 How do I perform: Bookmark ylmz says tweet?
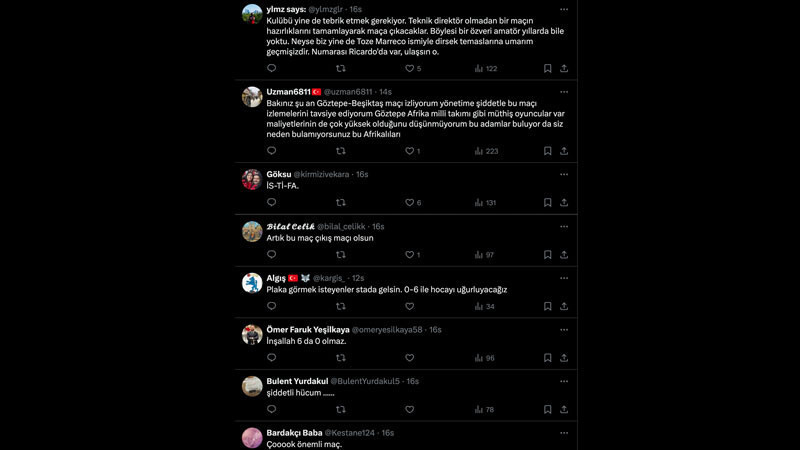point(547,68)
